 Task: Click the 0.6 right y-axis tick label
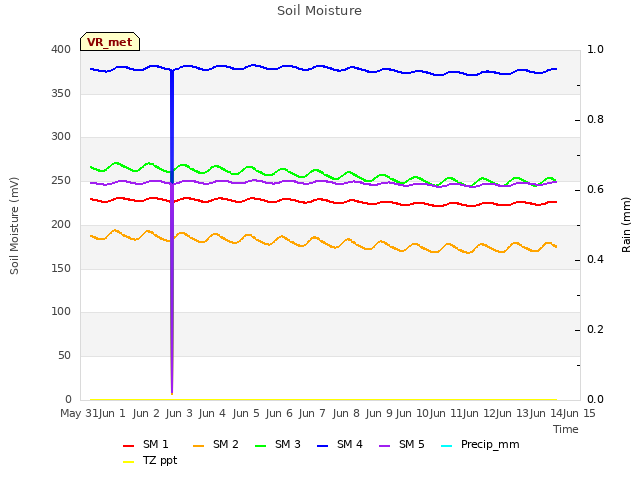(x=595, y=189)
